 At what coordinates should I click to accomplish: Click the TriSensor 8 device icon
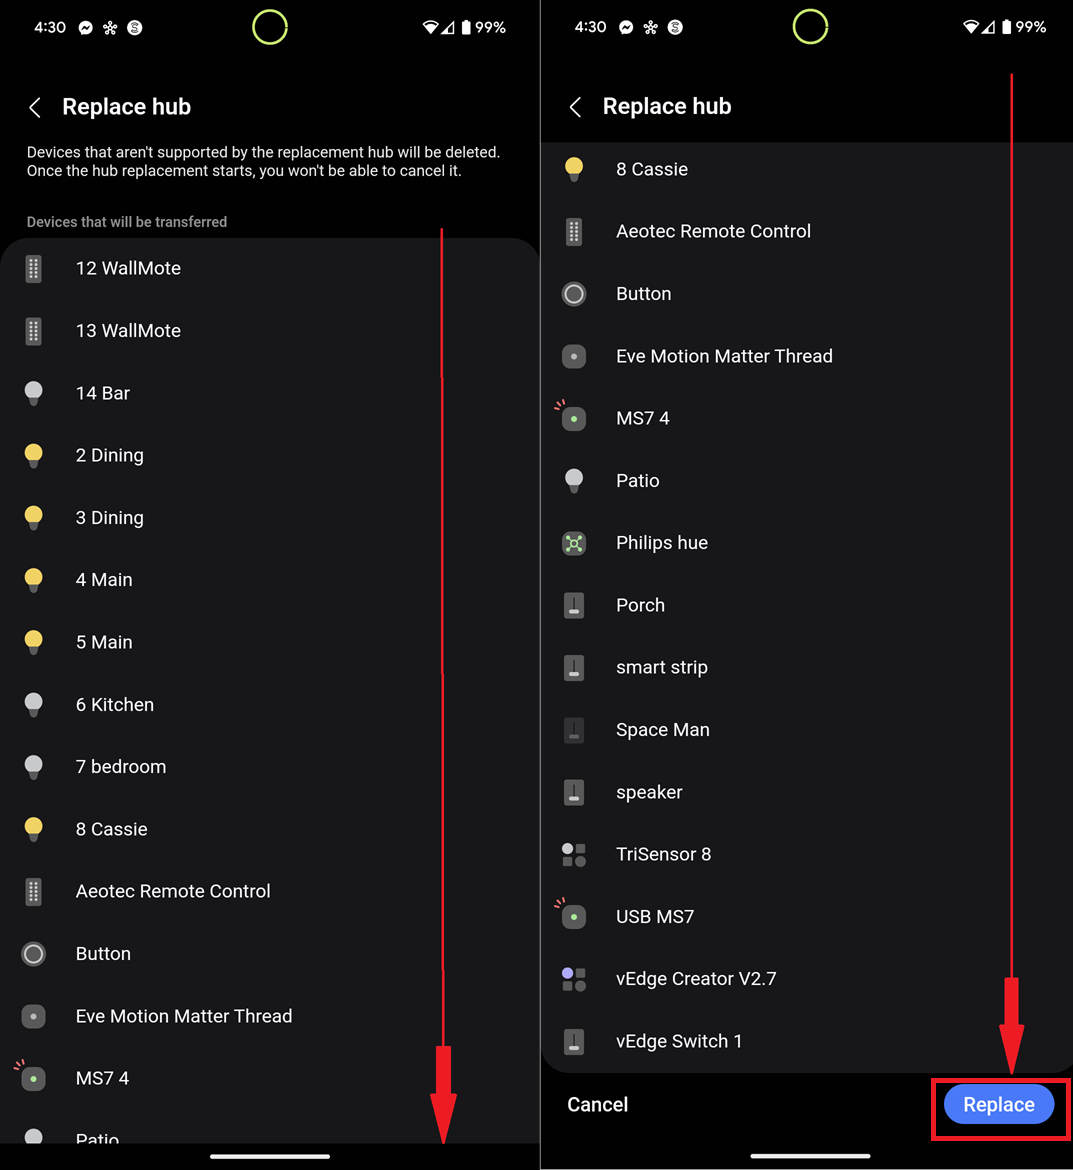[574, 854]
